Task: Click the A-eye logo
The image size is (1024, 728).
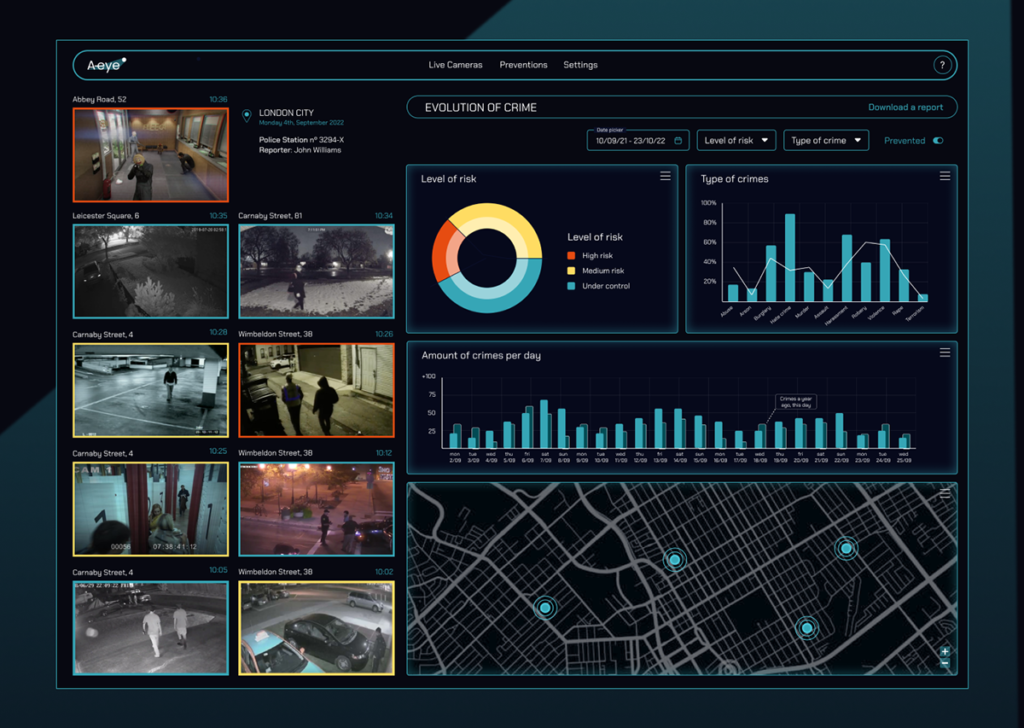Action: pos(106,65)
